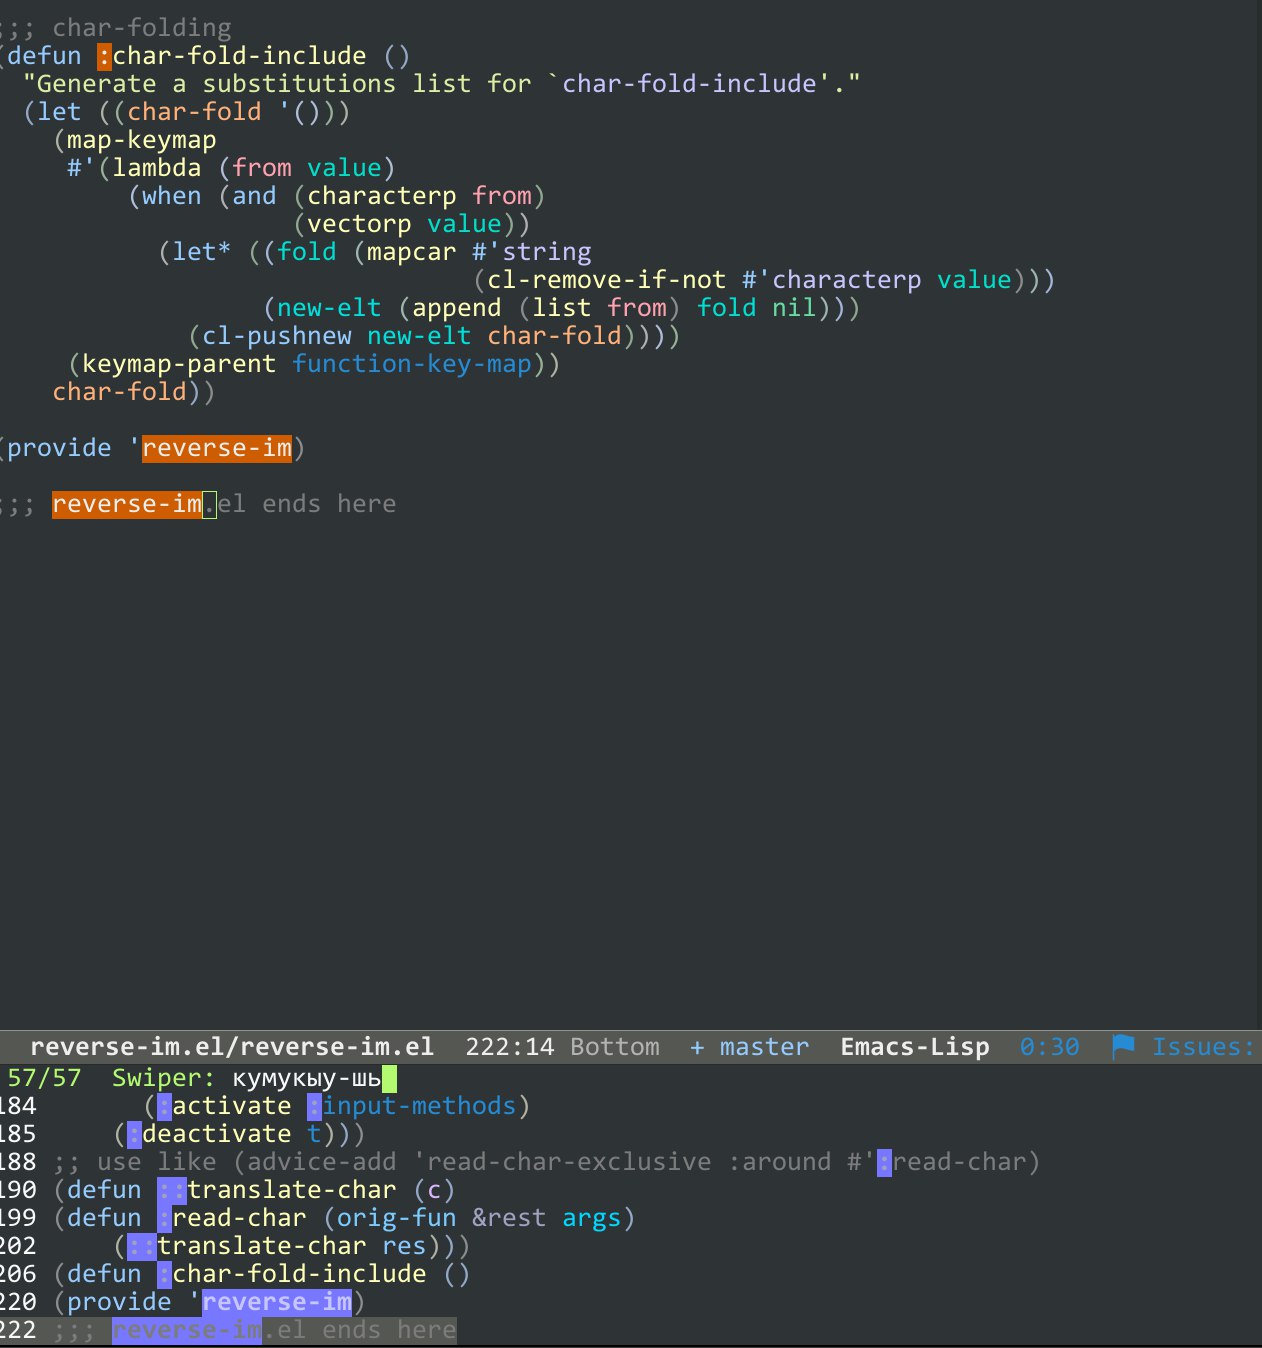Image resolution: width=1262 pixels, height=1348 pixels.
Task: Click buffer name reverse-im.el/reverse-im.el in mode line
Action: [232, 1047]
